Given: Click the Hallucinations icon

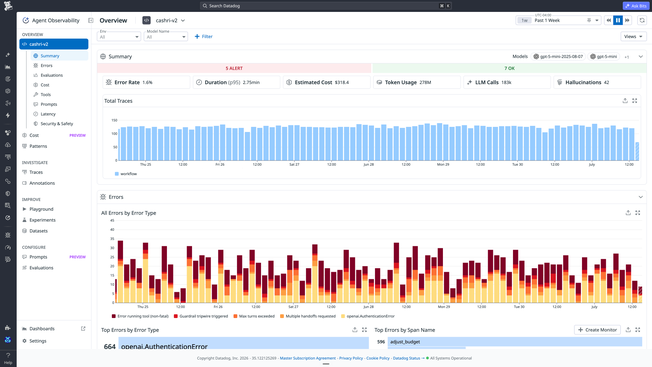Looking at the screenshot, I should click(560, 82).
